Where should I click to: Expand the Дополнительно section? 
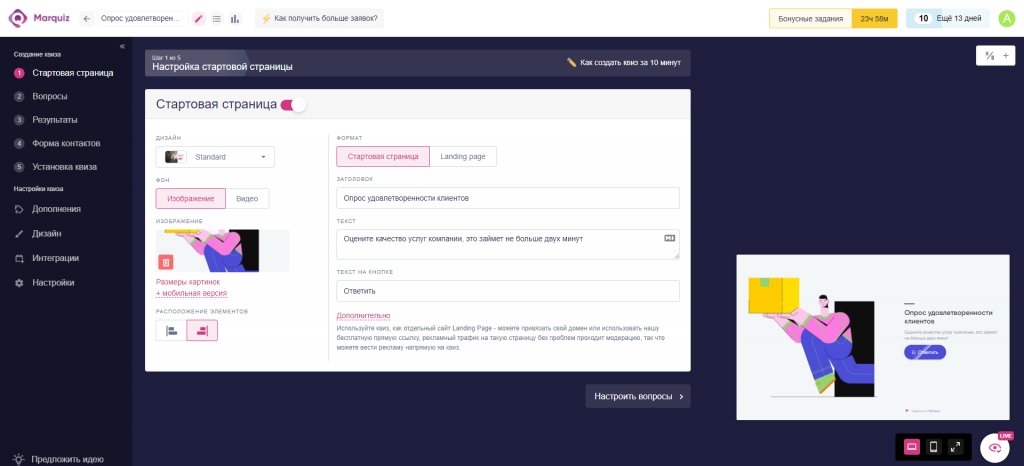[x=363, y=316]
